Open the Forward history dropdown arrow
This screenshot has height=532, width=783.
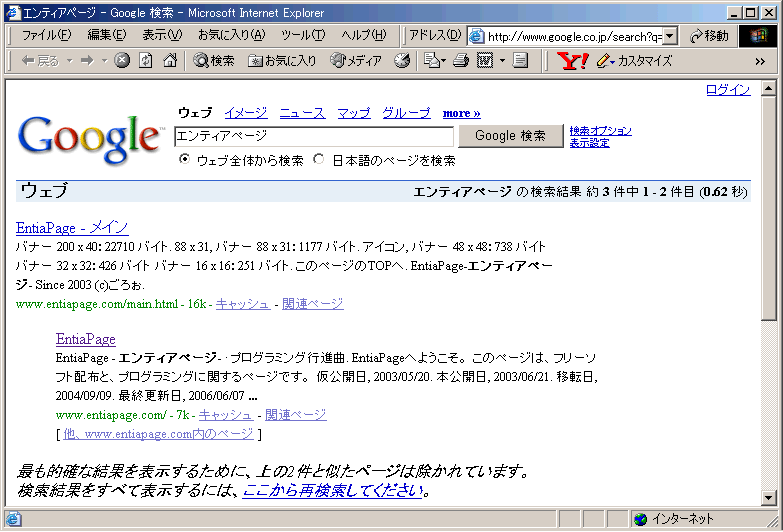point(104,61)
